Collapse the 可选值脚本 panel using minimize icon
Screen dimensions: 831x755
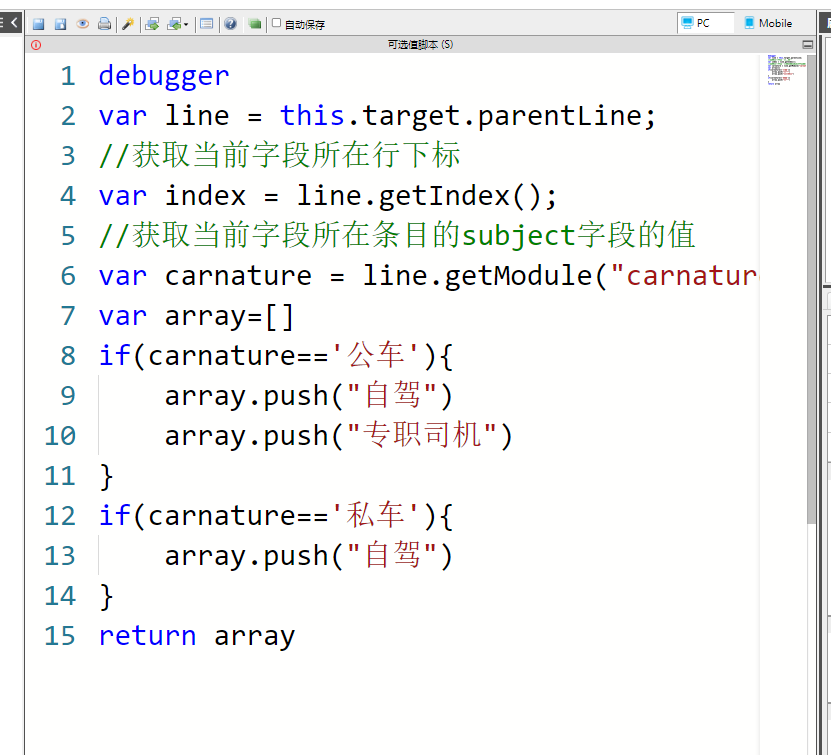[808, 45]
